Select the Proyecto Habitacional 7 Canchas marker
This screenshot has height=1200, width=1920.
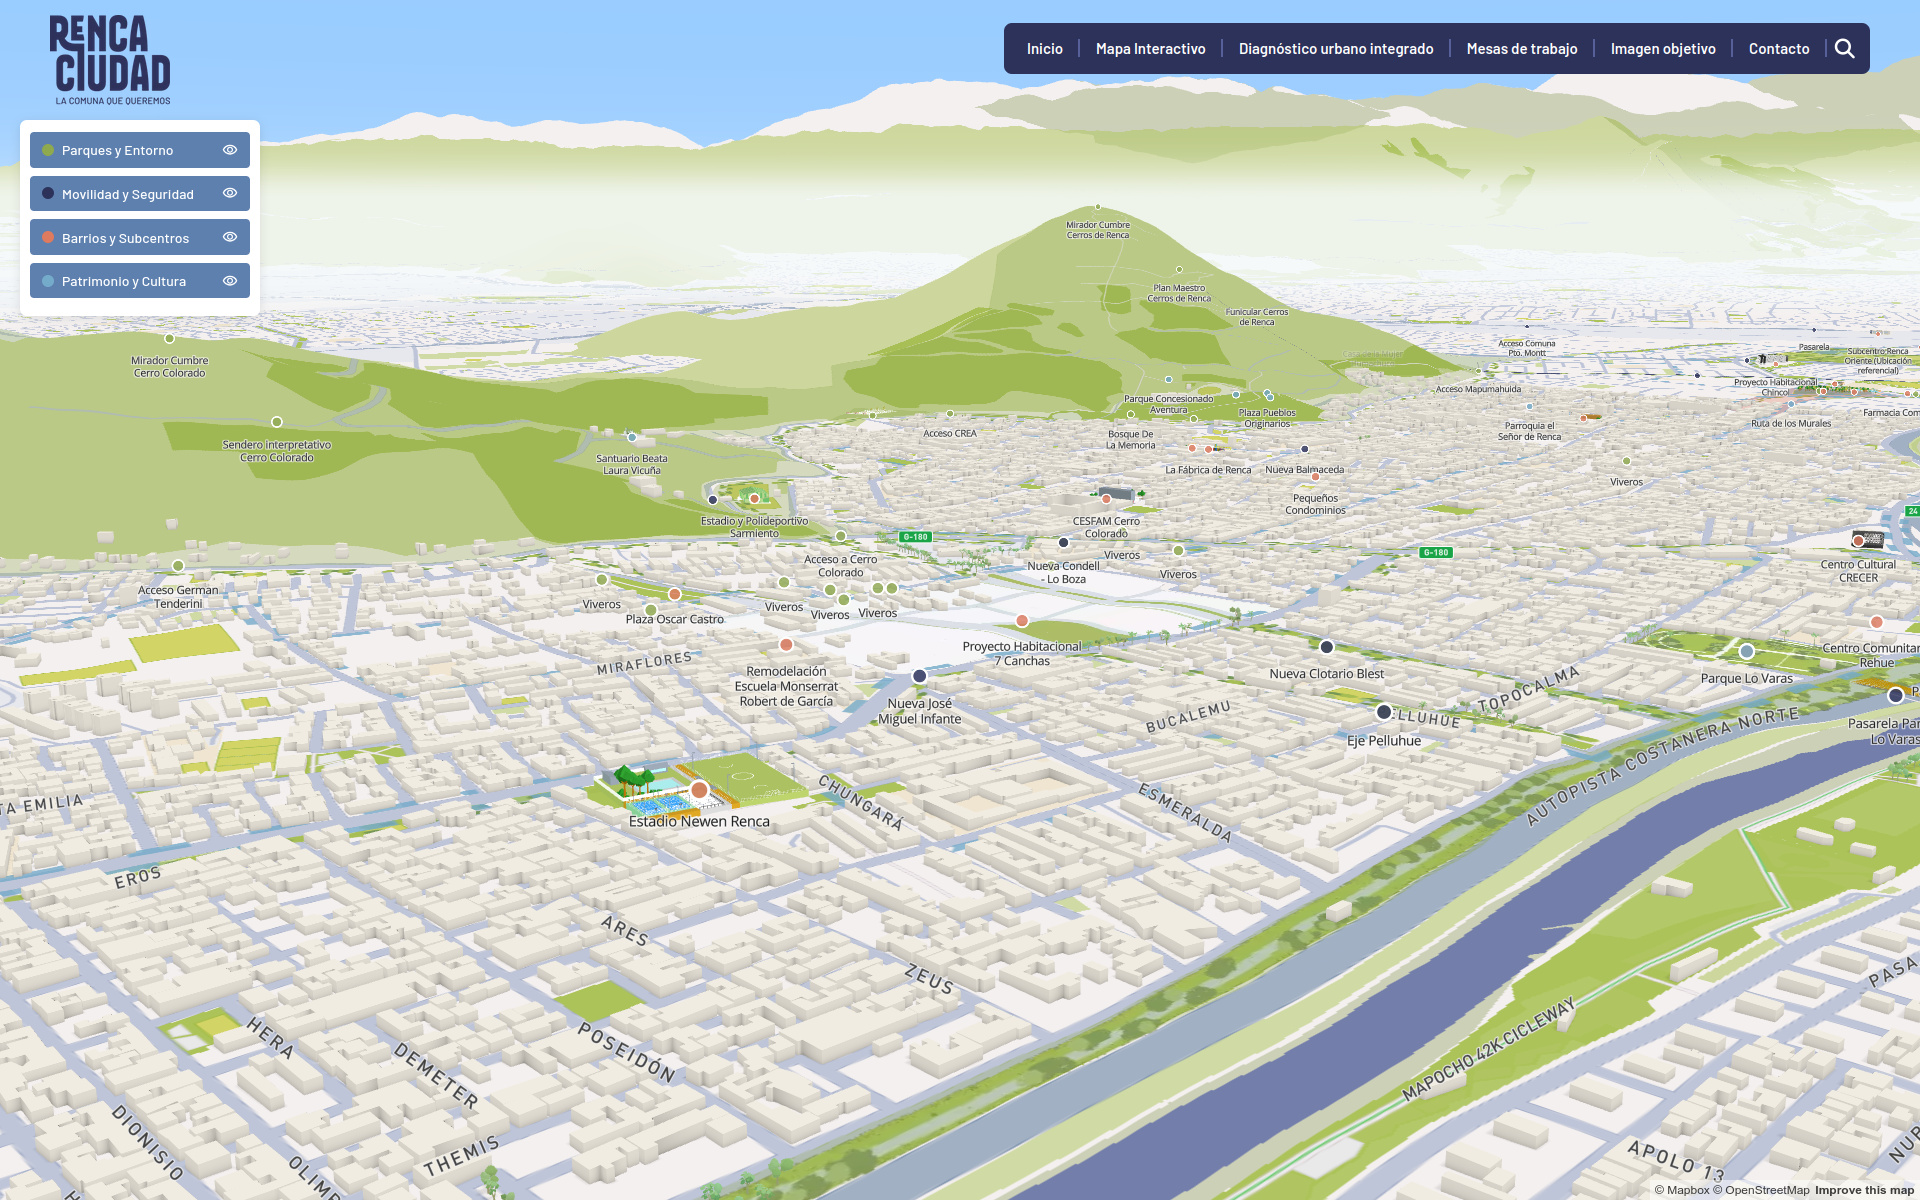(1022, 621)
